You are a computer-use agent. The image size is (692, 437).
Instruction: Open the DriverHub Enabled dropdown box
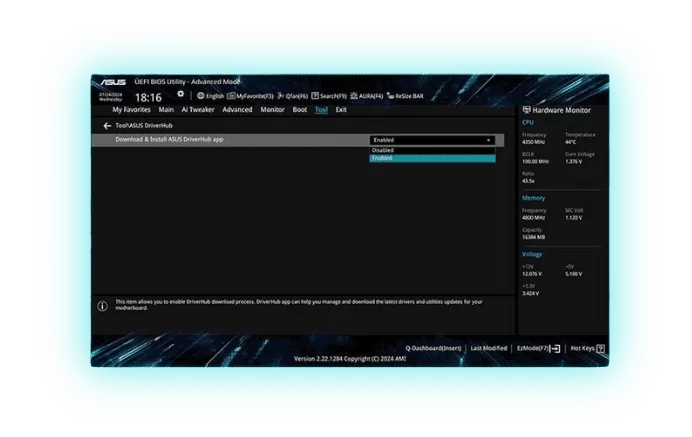(x=432, y=140)
